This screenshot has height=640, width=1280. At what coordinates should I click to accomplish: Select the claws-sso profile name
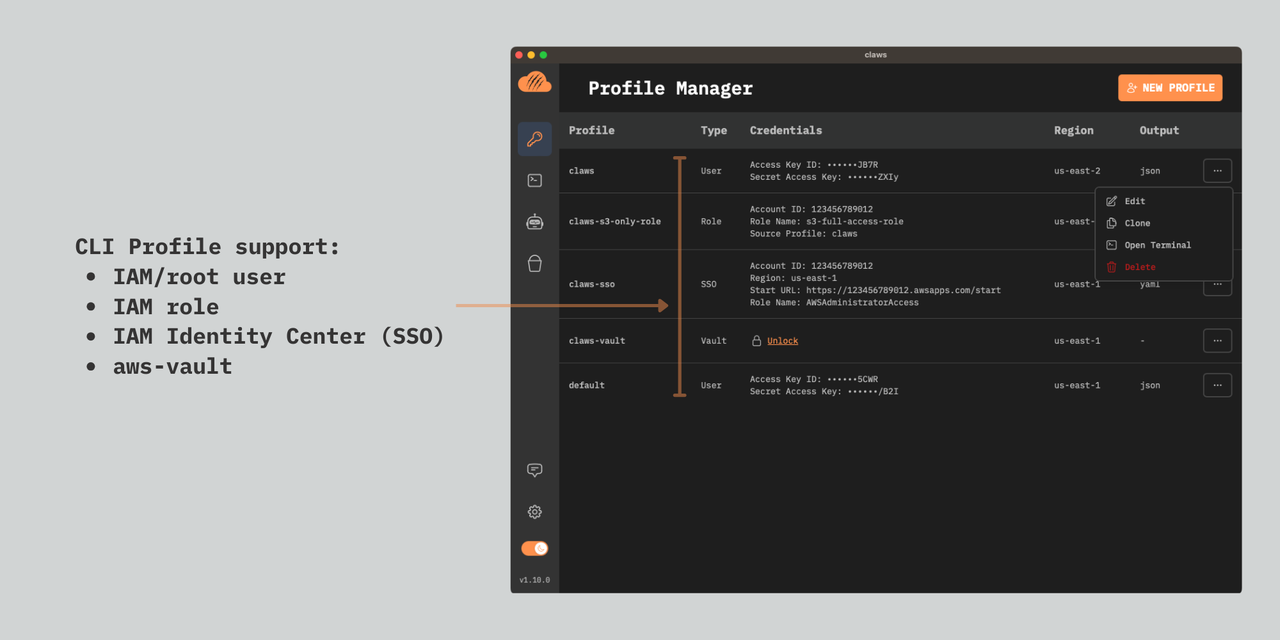click(x=592, y=284)
